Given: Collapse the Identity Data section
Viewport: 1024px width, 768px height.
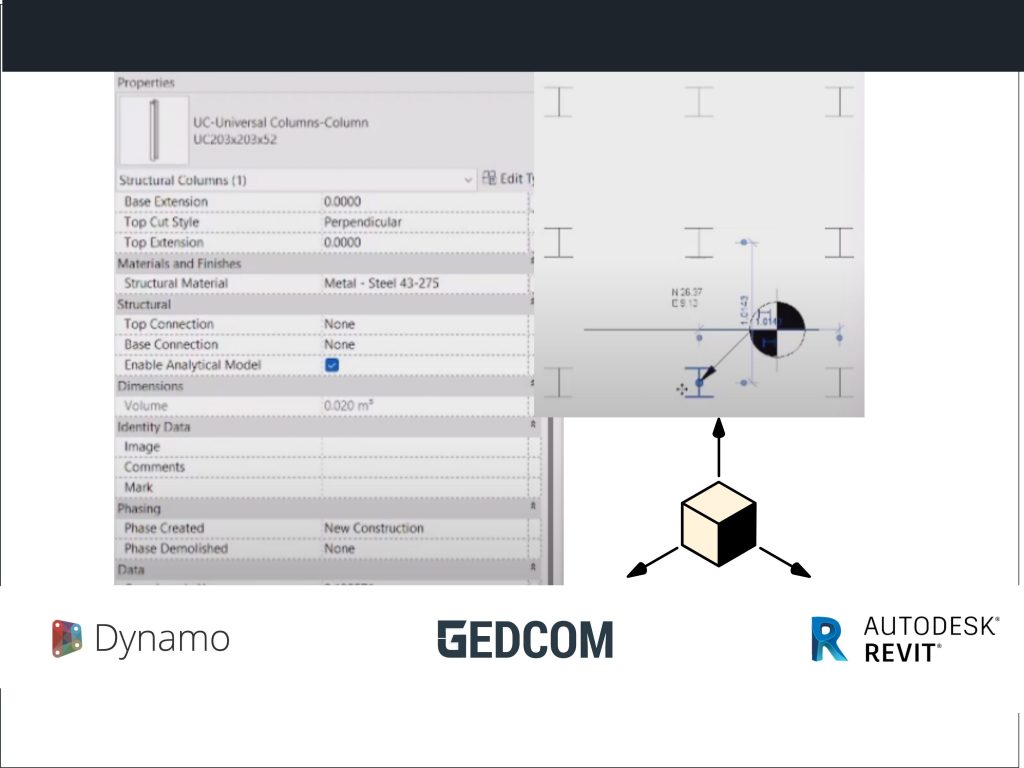Looking at the screenshot, I should 532,427.
